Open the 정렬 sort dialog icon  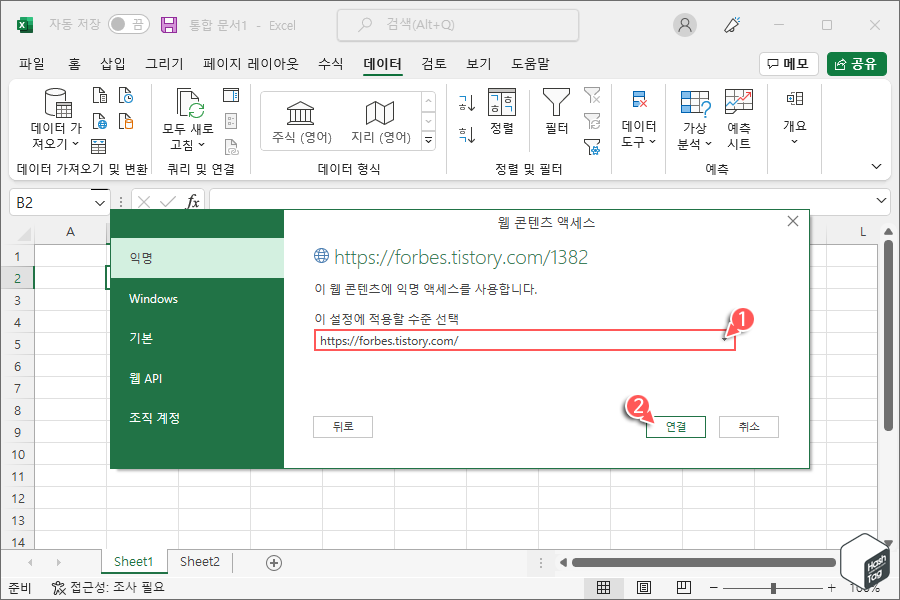pyautogui.click(x=501, y=110)
